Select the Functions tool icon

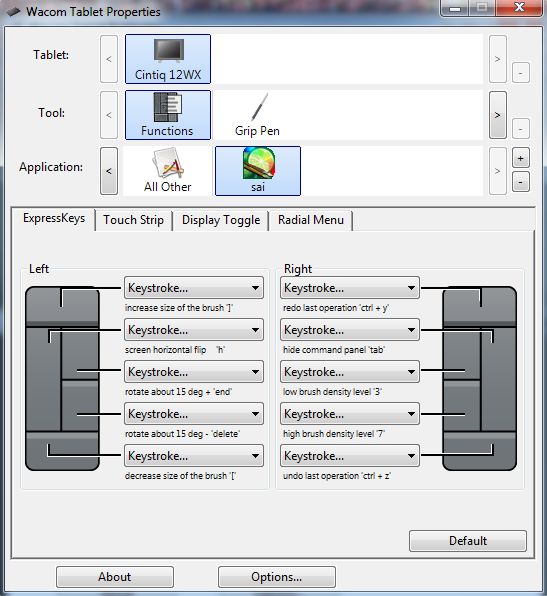point(168,115)
